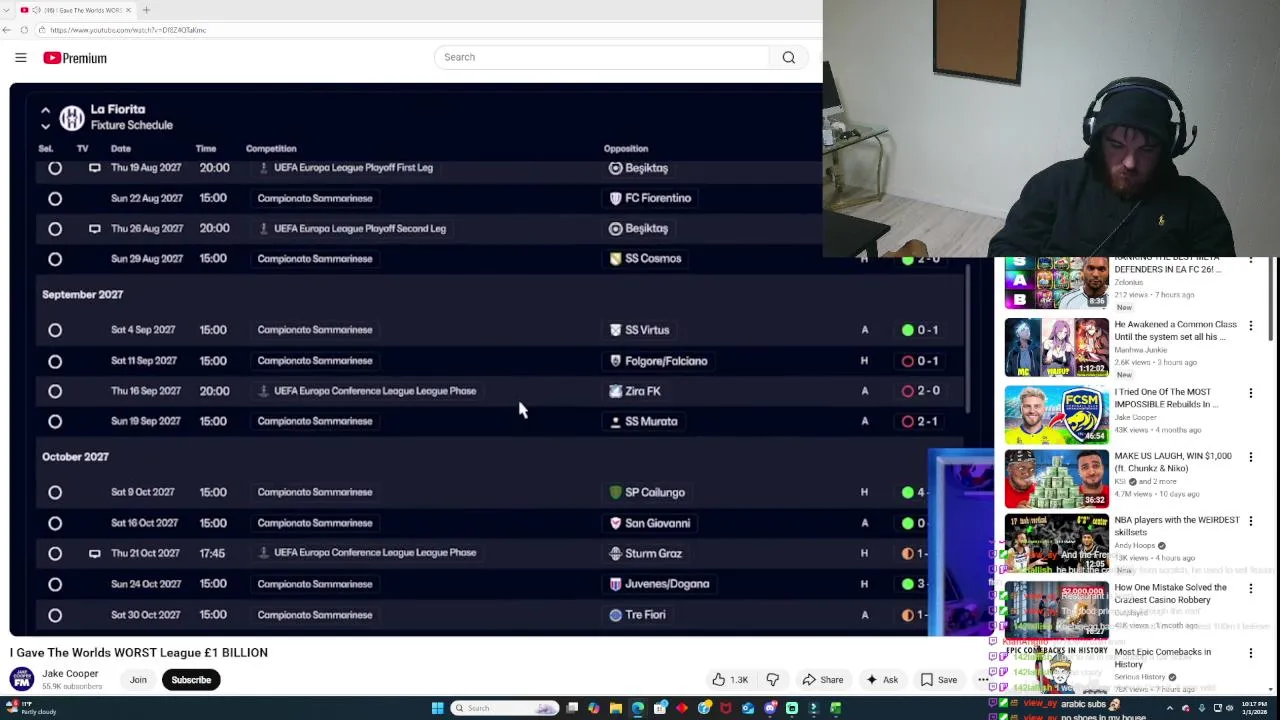Open 'NBA players with the WEIRDEST skillsets' link
The image size is (1280, 720).
click(1176, 526)
